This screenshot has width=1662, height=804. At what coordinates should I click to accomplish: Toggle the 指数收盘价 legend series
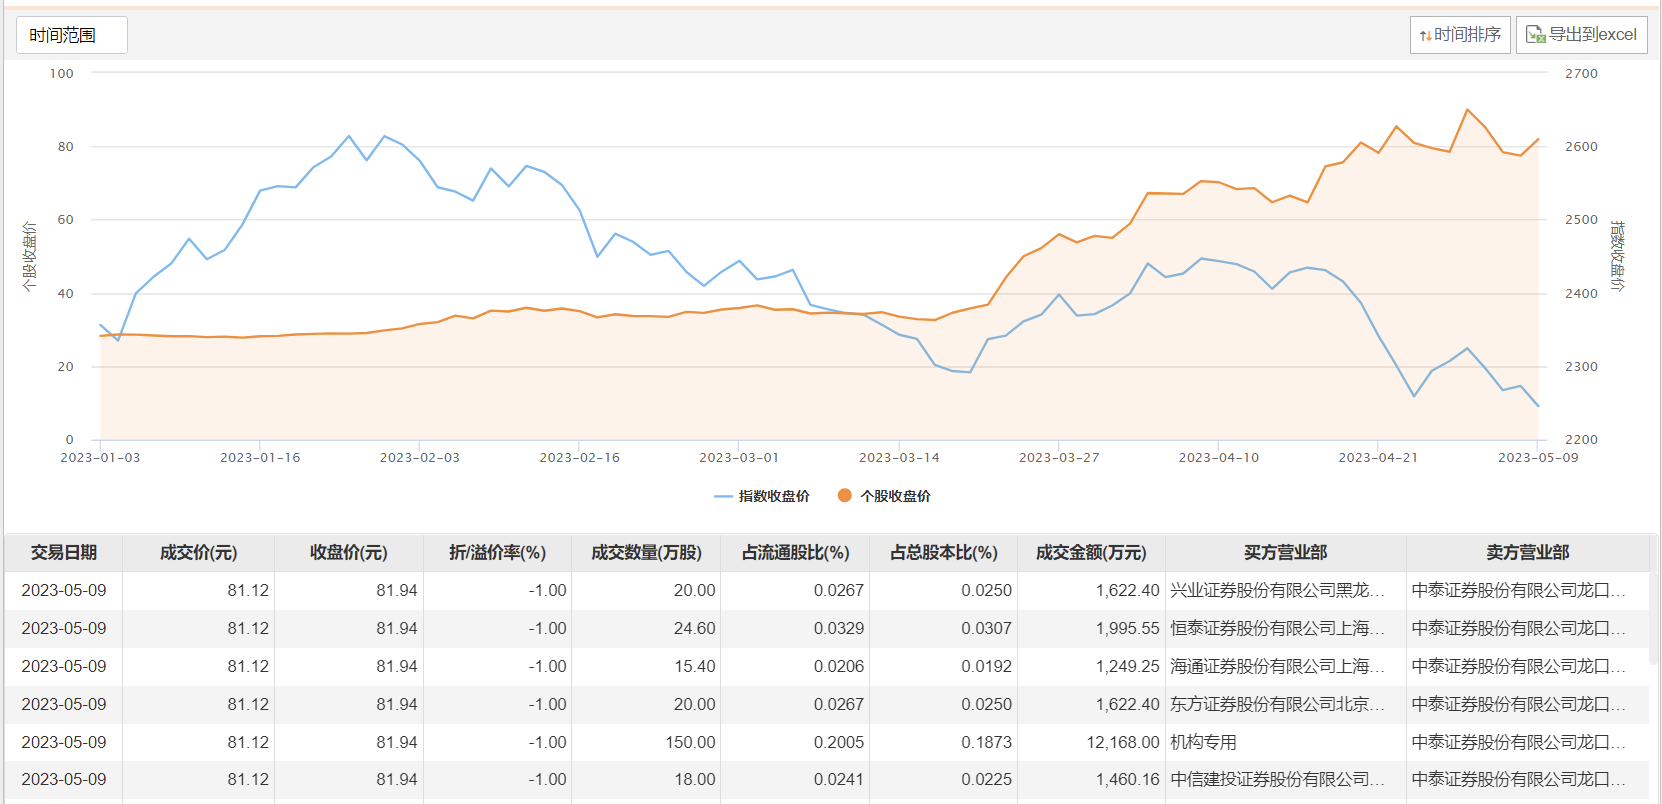pyautogui.click(x=762, y=496)
